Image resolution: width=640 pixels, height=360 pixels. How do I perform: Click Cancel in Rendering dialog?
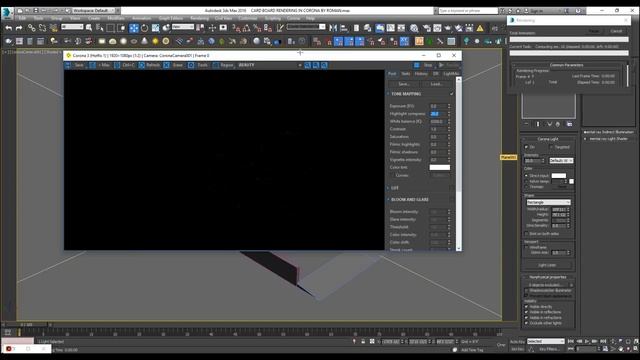click(616, 31)
